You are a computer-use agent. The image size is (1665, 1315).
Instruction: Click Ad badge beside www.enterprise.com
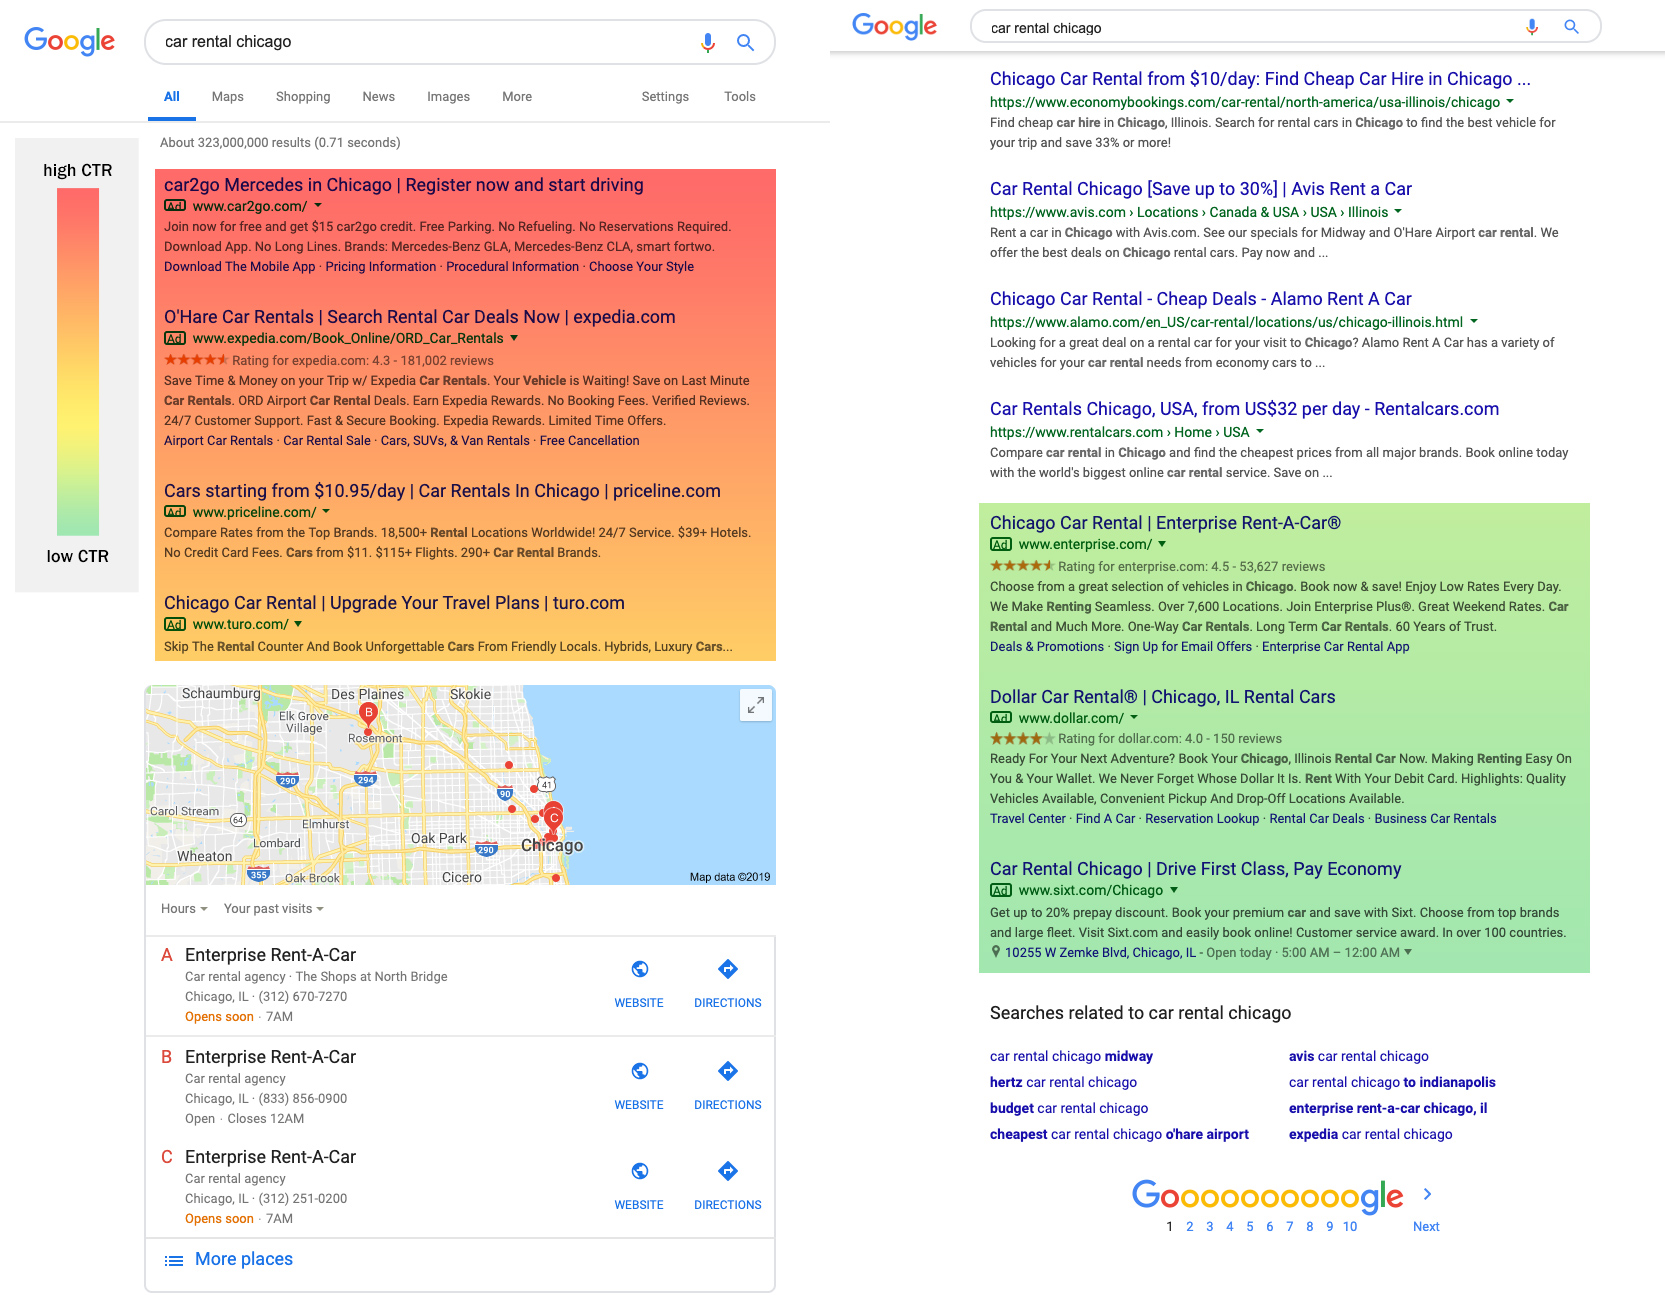(1001, 544)
